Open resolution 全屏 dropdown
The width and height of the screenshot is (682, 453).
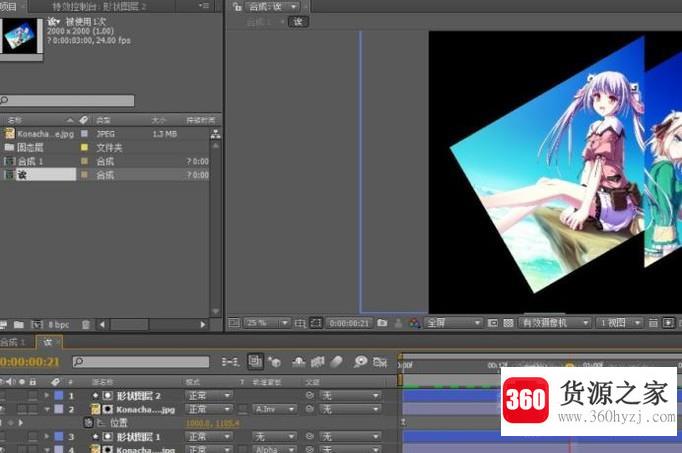[452, 323]
